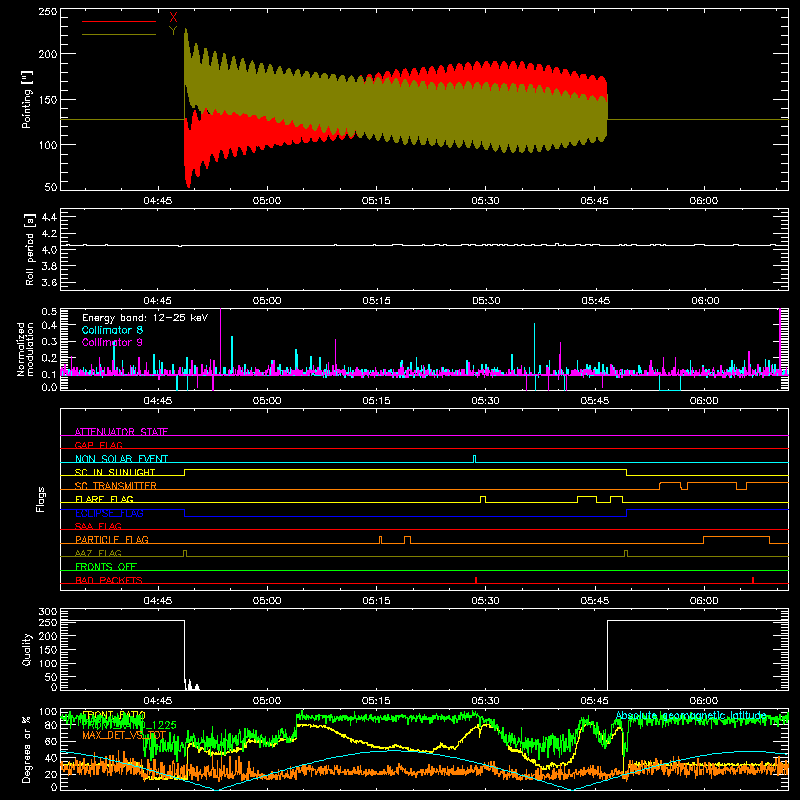Click the 'Normalized modulation' axis title
Screen dimensions: 800x800
[x=25, y=349]
